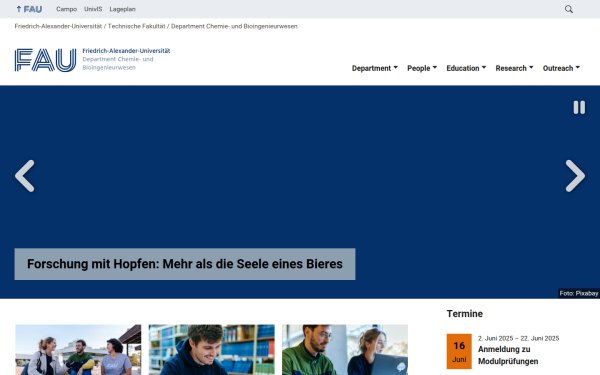
Task: Follow Technische Fakultät breadcrumb link
Action: pyautogui.click(x=136, y=26)
